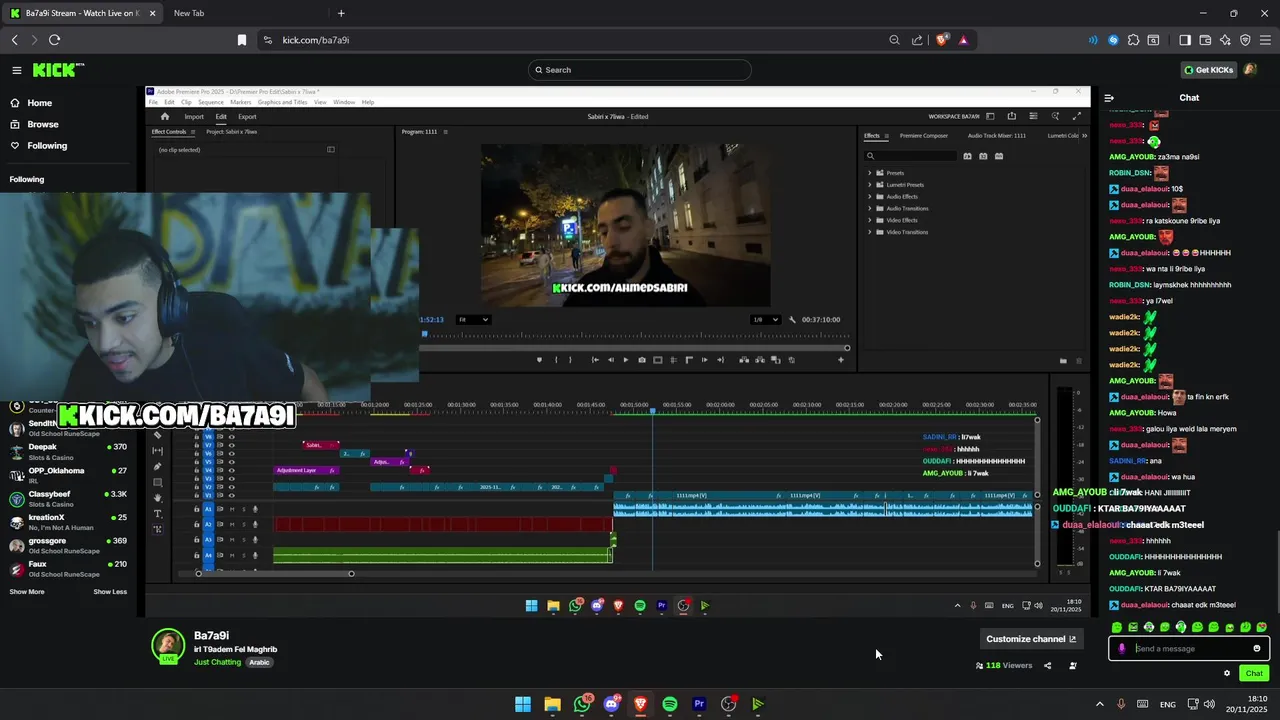
Task: Click the user management icon beside share
Action: tap(1073, 666)
